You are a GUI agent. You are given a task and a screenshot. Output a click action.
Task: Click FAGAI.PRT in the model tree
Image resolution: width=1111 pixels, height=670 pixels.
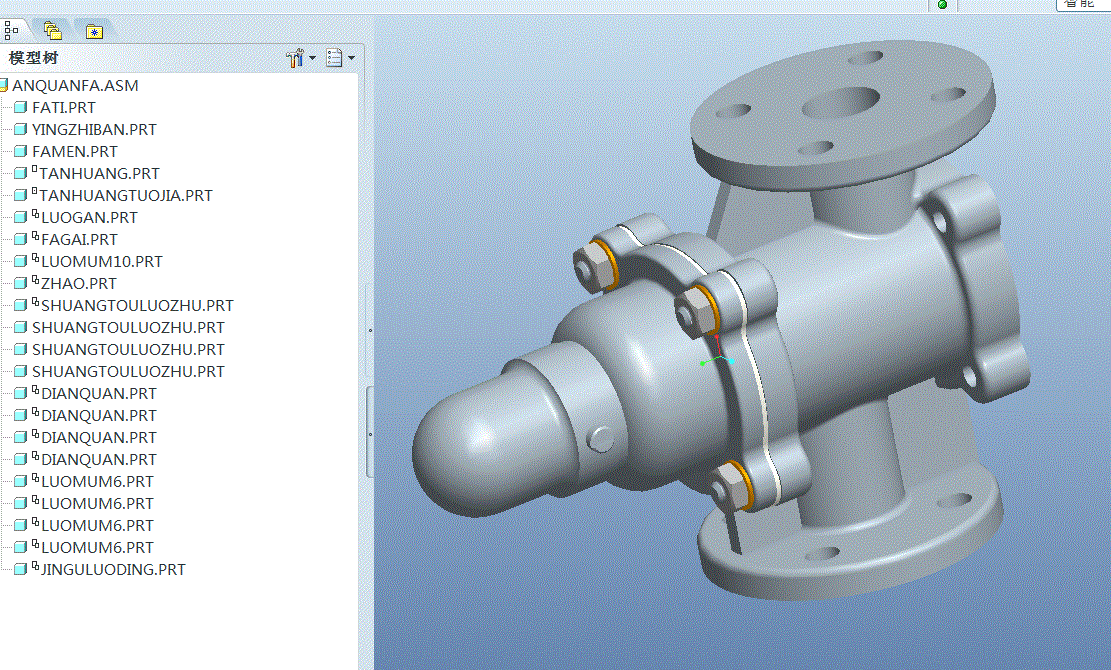pos(77,239)
